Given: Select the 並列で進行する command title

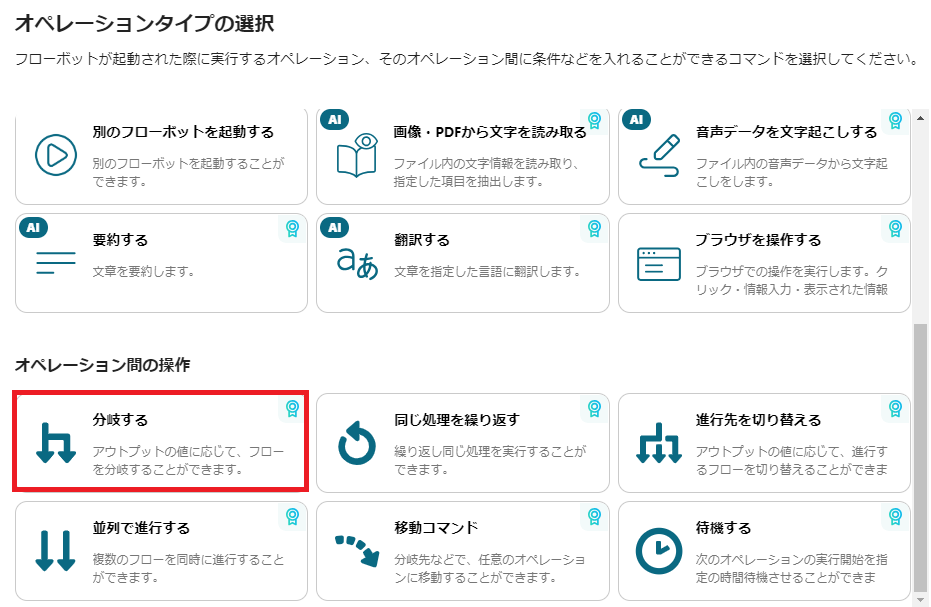Looking at the screenshot, I should pyautogui.click(x=141, y=528).
